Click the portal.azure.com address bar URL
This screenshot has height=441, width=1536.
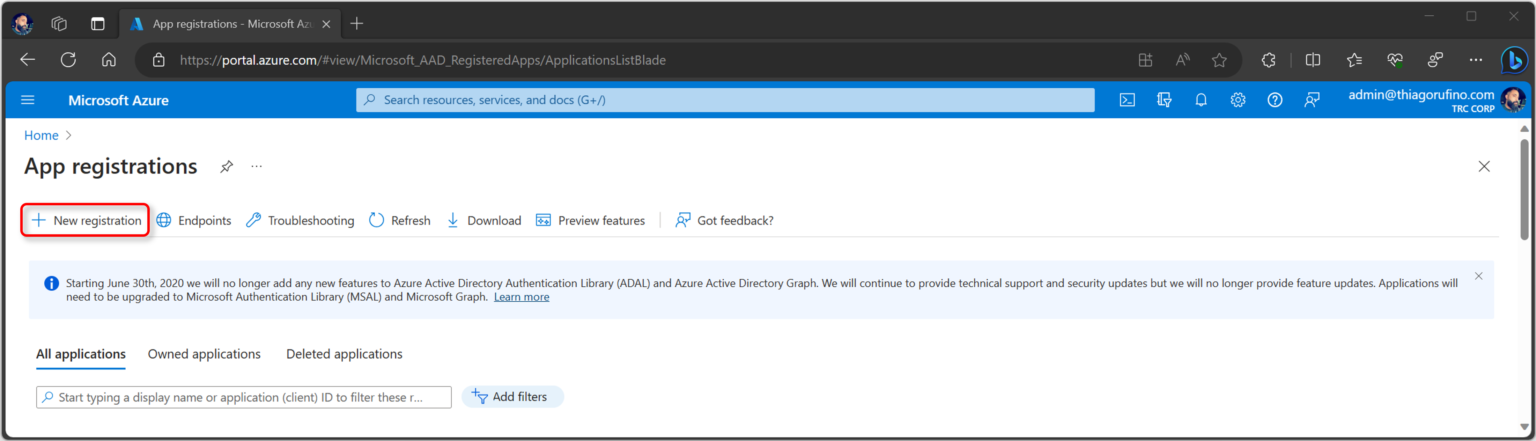(x=423, y=60)
